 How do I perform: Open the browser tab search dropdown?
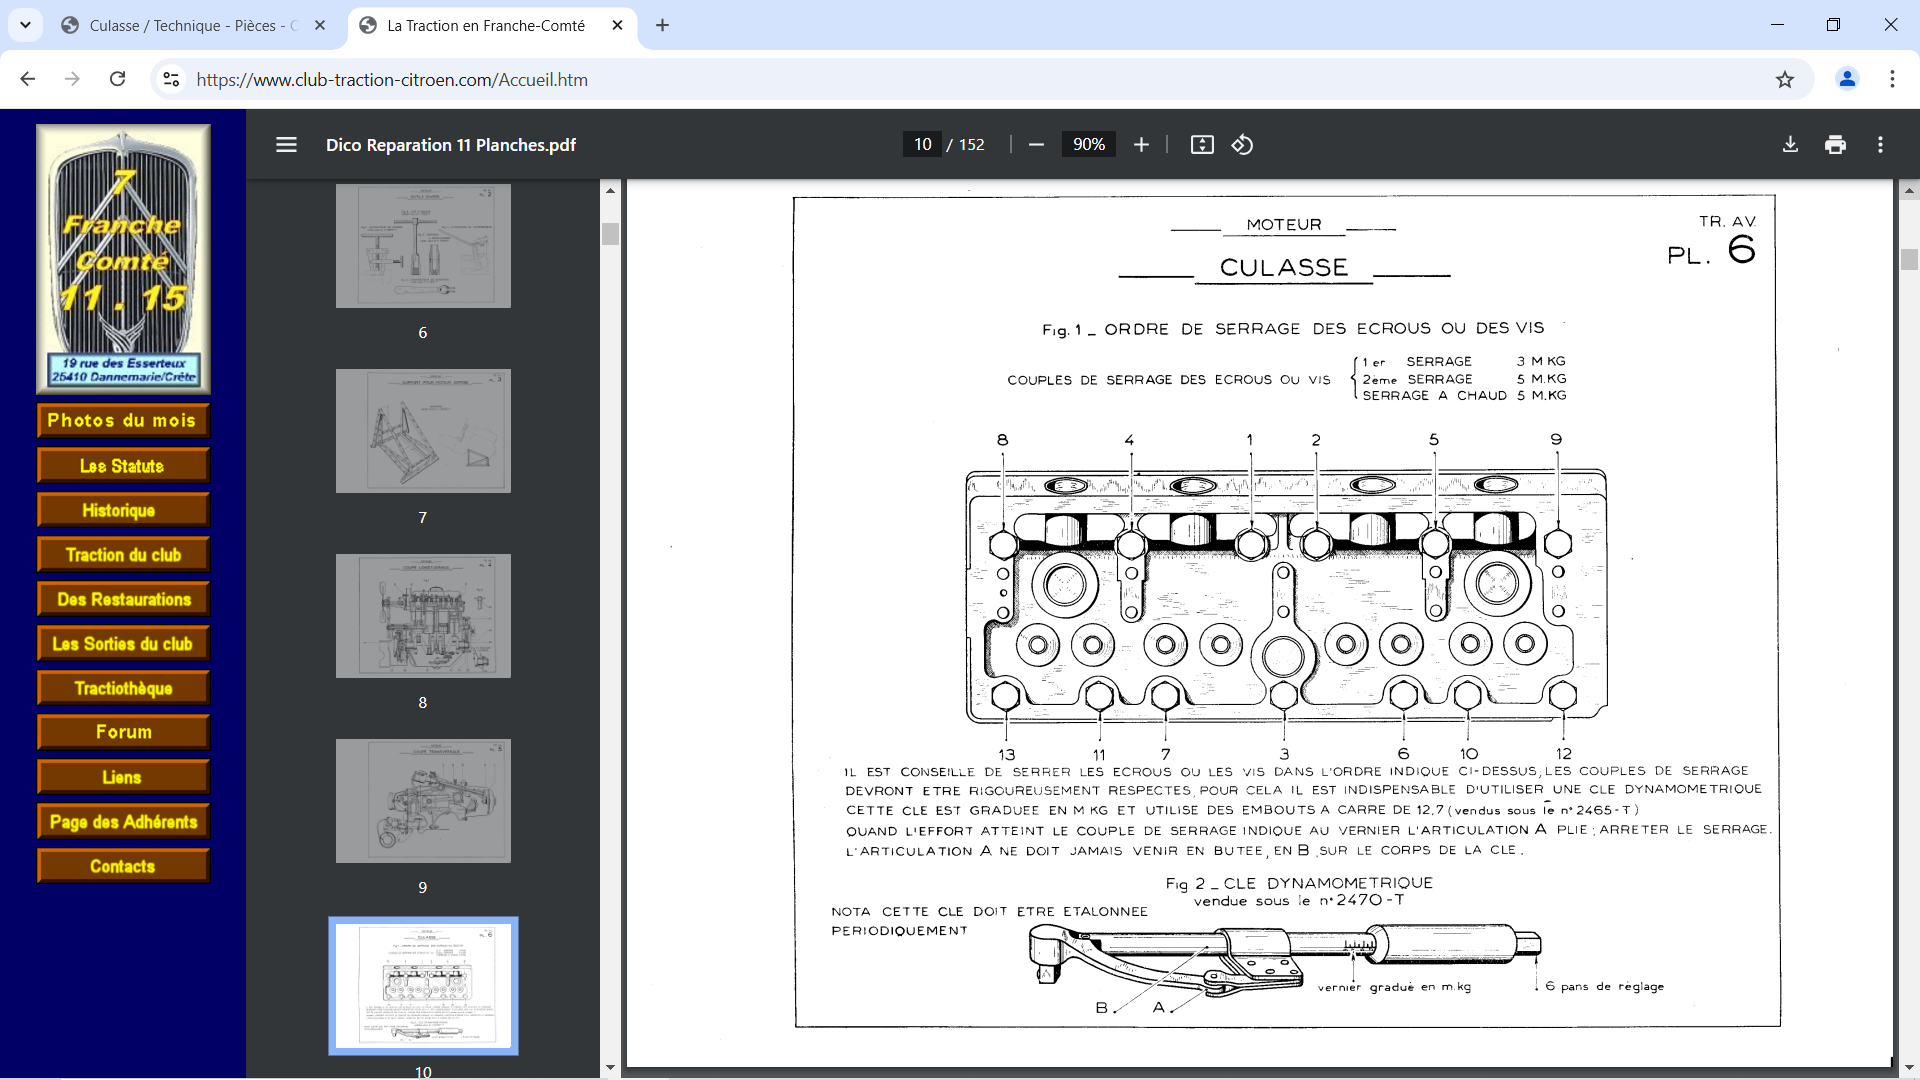[25, 25]
